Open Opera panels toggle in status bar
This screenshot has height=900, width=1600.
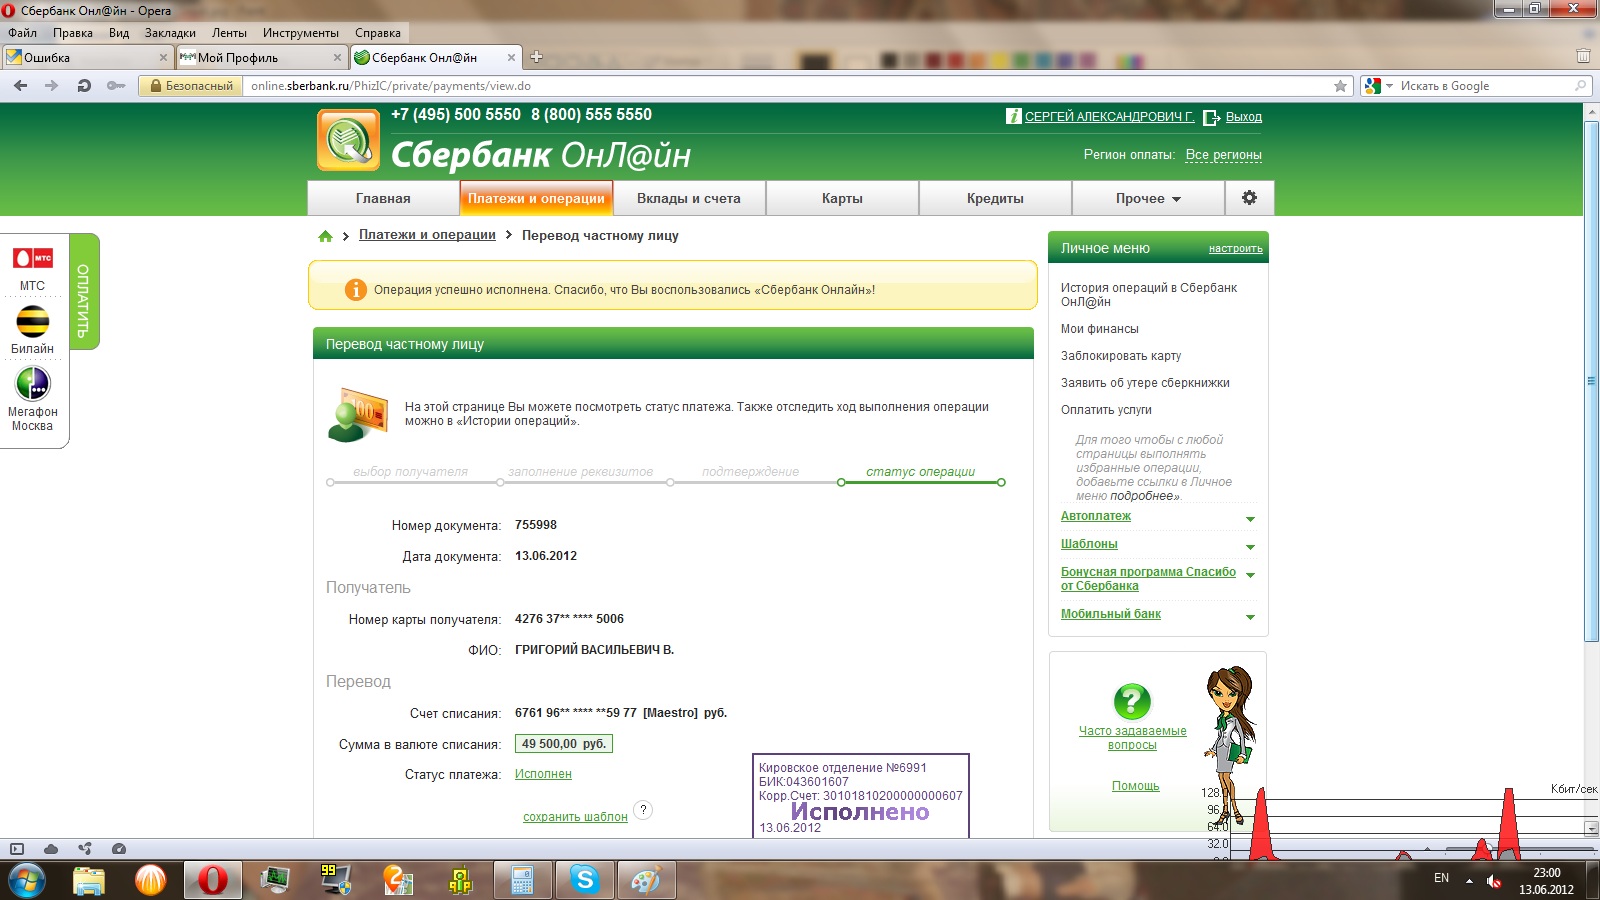coord(16,849)
